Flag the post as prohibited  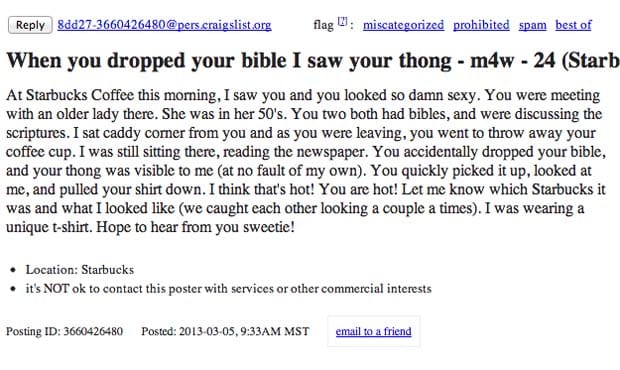(481, 25)
